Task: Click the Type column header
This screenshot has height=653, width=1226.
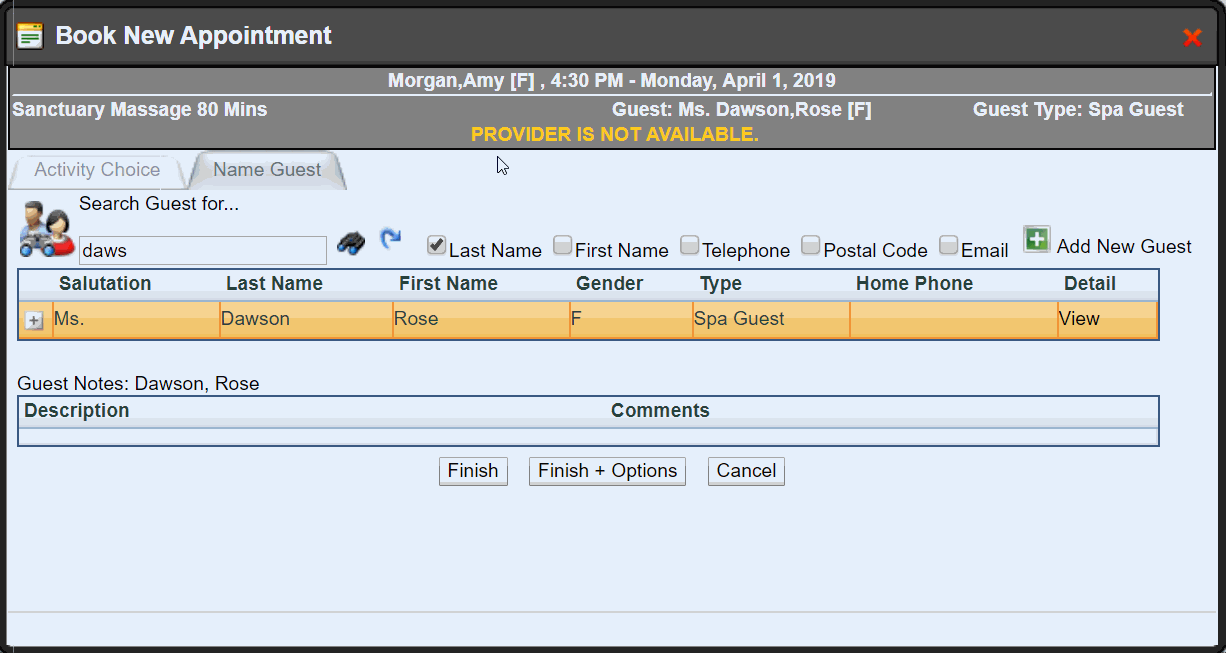Action: 721,284
